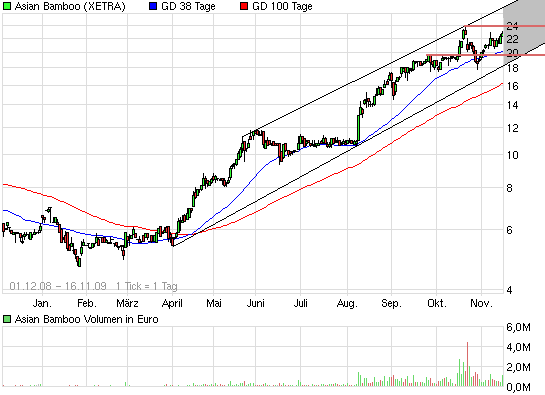Click the 'Feb.' month axis label
The width and height of the screenshot is (545, 395).
pyautogui.click(x=87, y=303)
